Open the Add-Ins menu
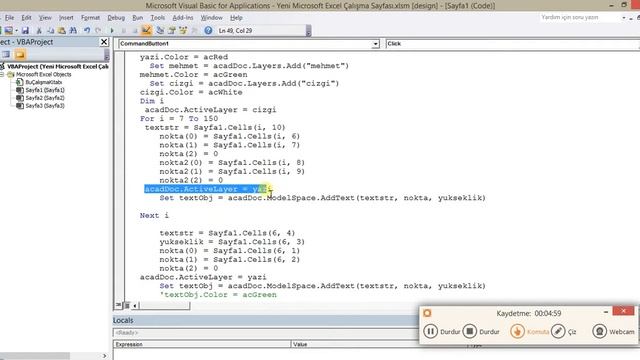 [x=182, y=18]
